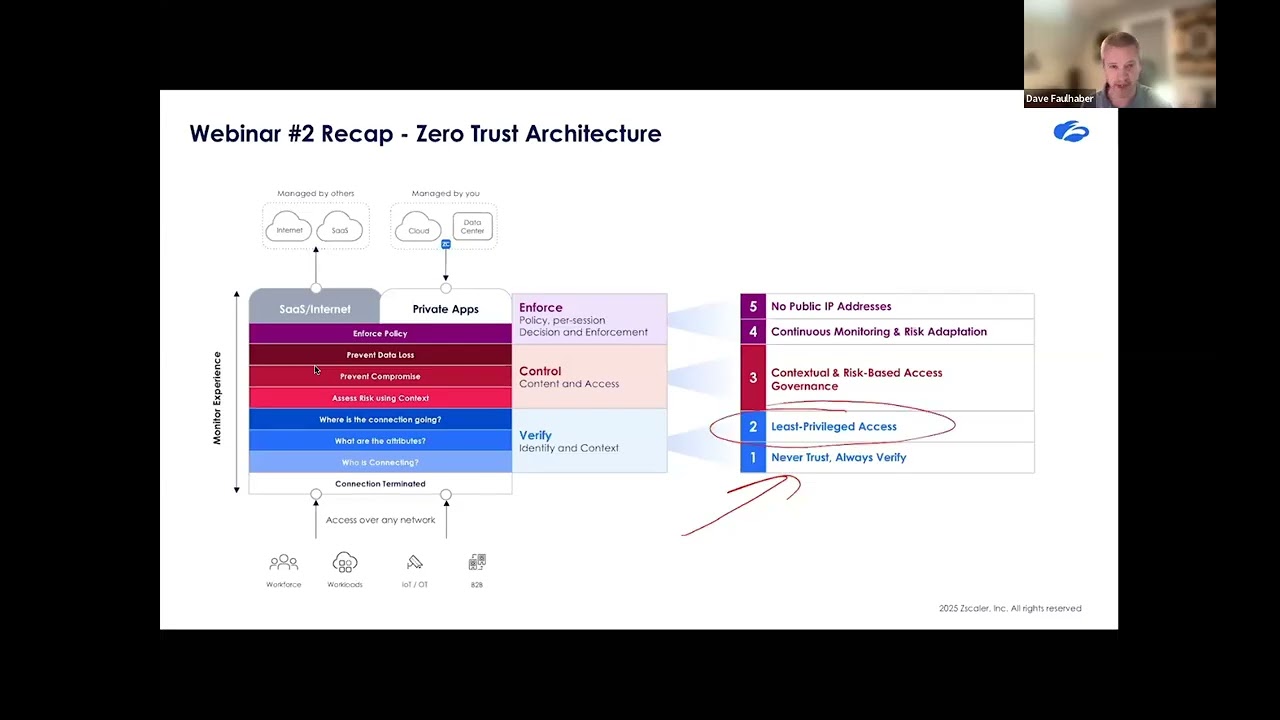Image resolution: width=1280 pixels, height=720 pixels.
Task: Click Never Trust, Always Verify row
Action: 887,457
